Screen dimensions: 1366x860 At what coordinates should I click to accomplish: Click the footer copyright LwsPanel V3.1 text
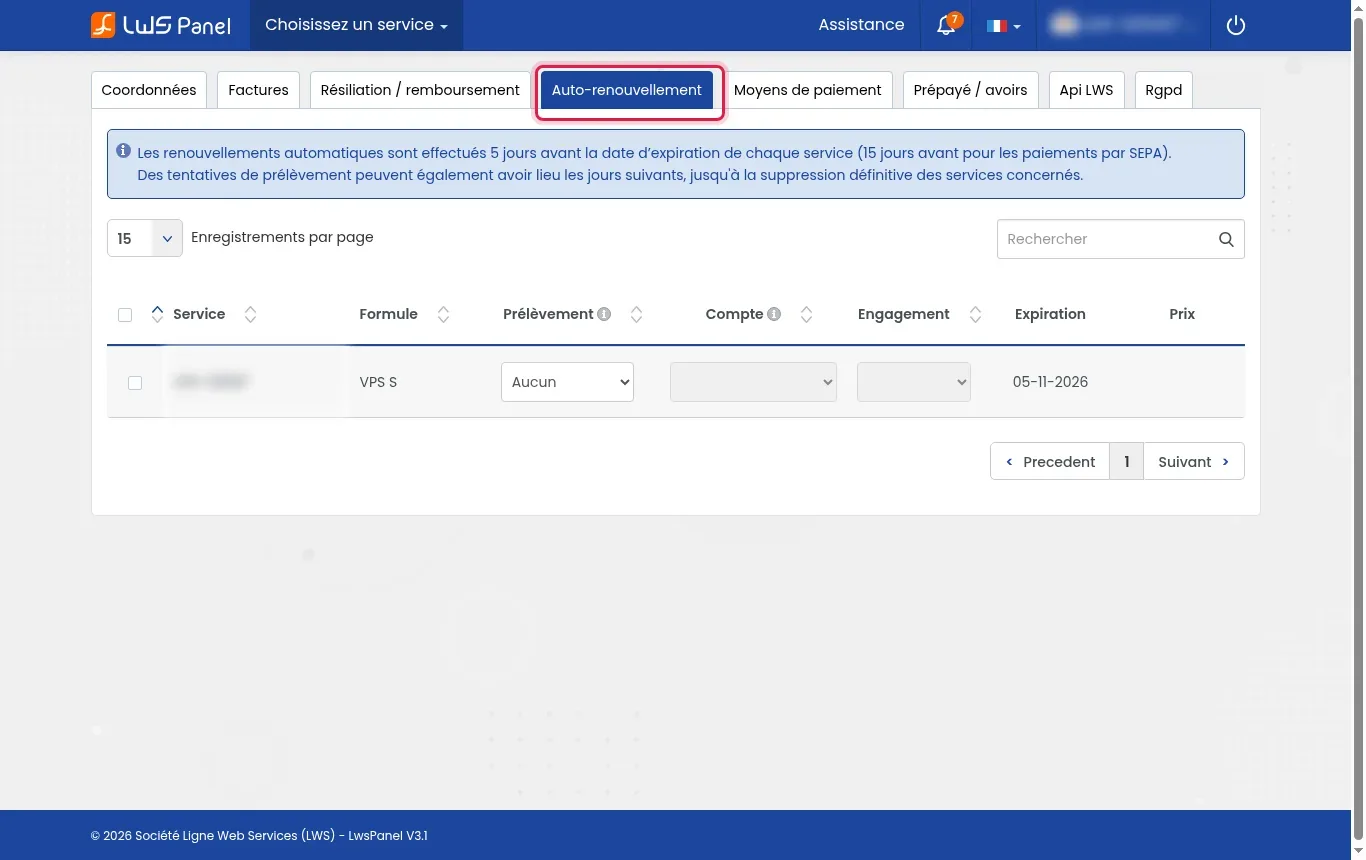(x=259, y=836)
